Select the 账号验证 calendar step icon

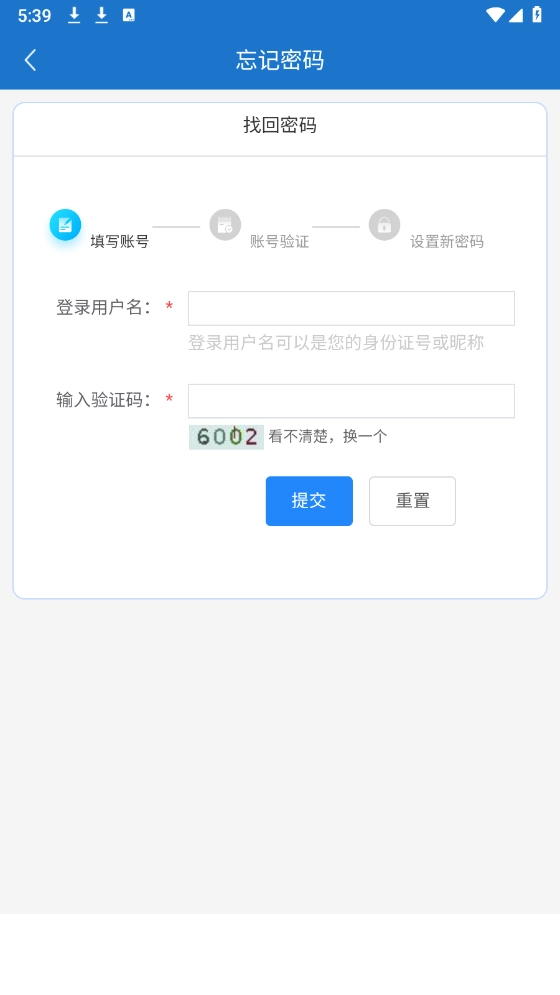[x=225, y=225]
